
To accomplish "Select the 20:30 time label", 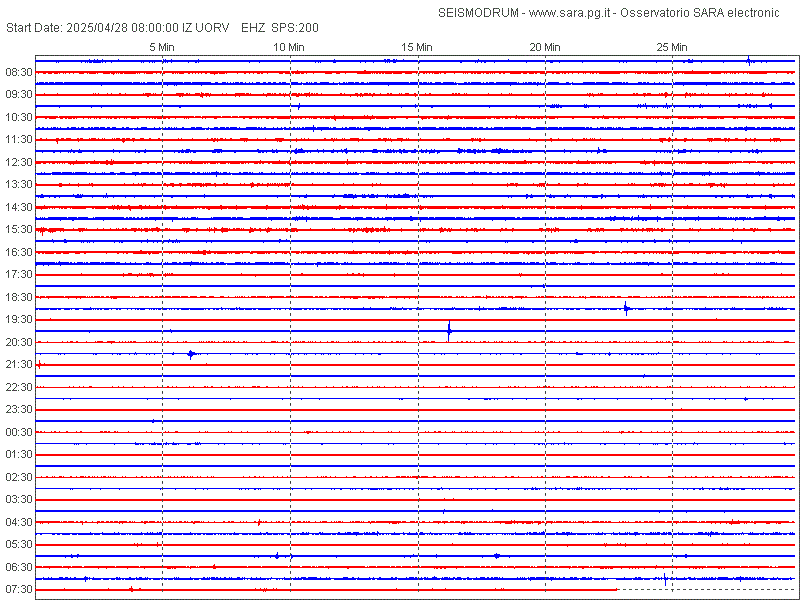I will (x=19, y=342).
